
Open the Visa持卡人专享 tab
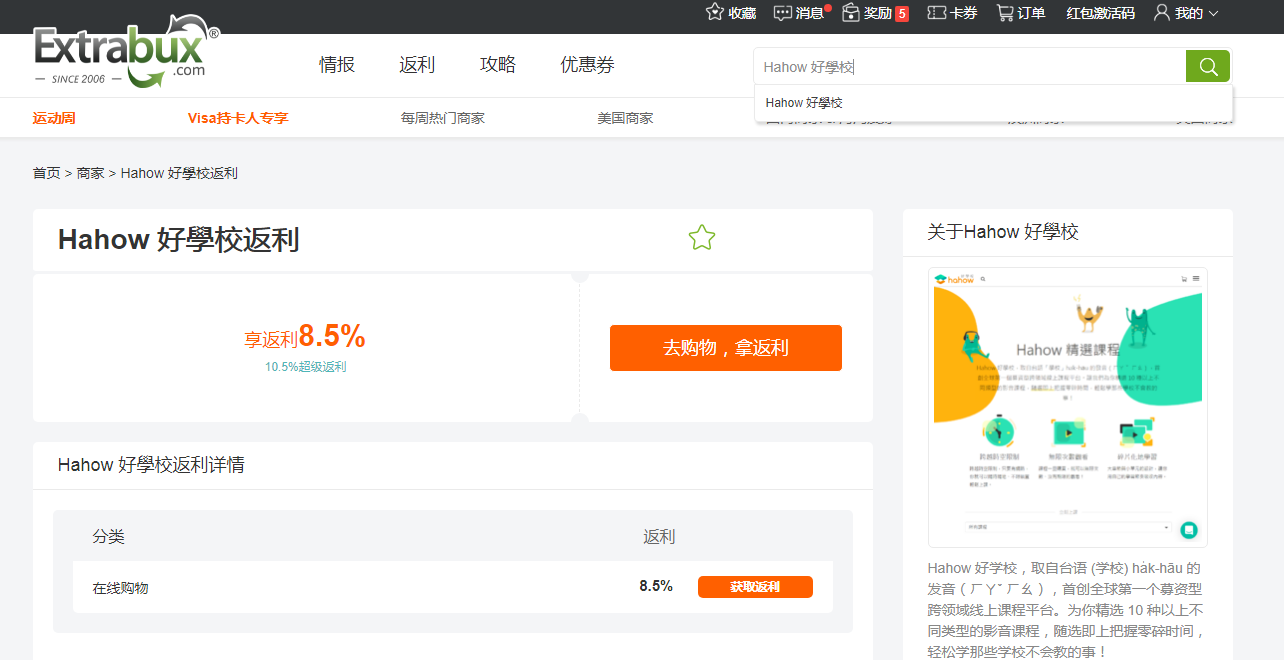238,118
